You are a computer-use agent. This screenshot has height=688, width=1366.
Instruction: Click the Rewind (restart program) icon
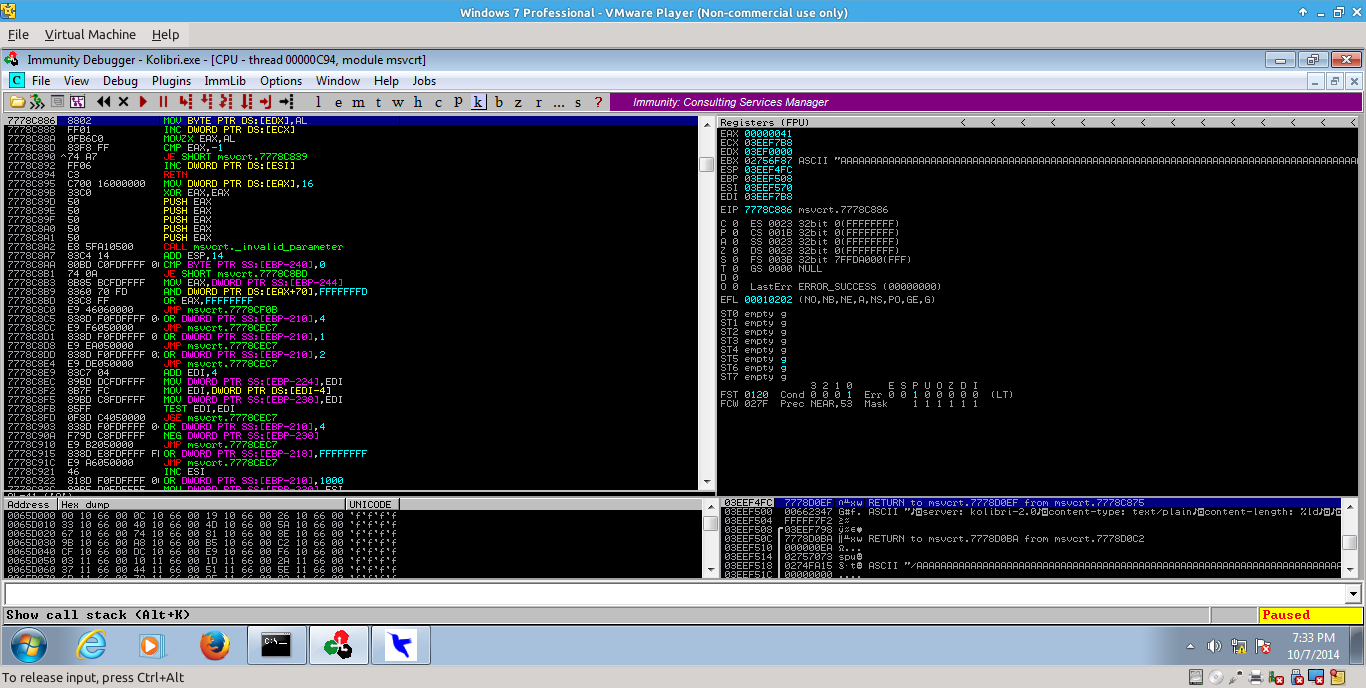(x=104, y=102)
